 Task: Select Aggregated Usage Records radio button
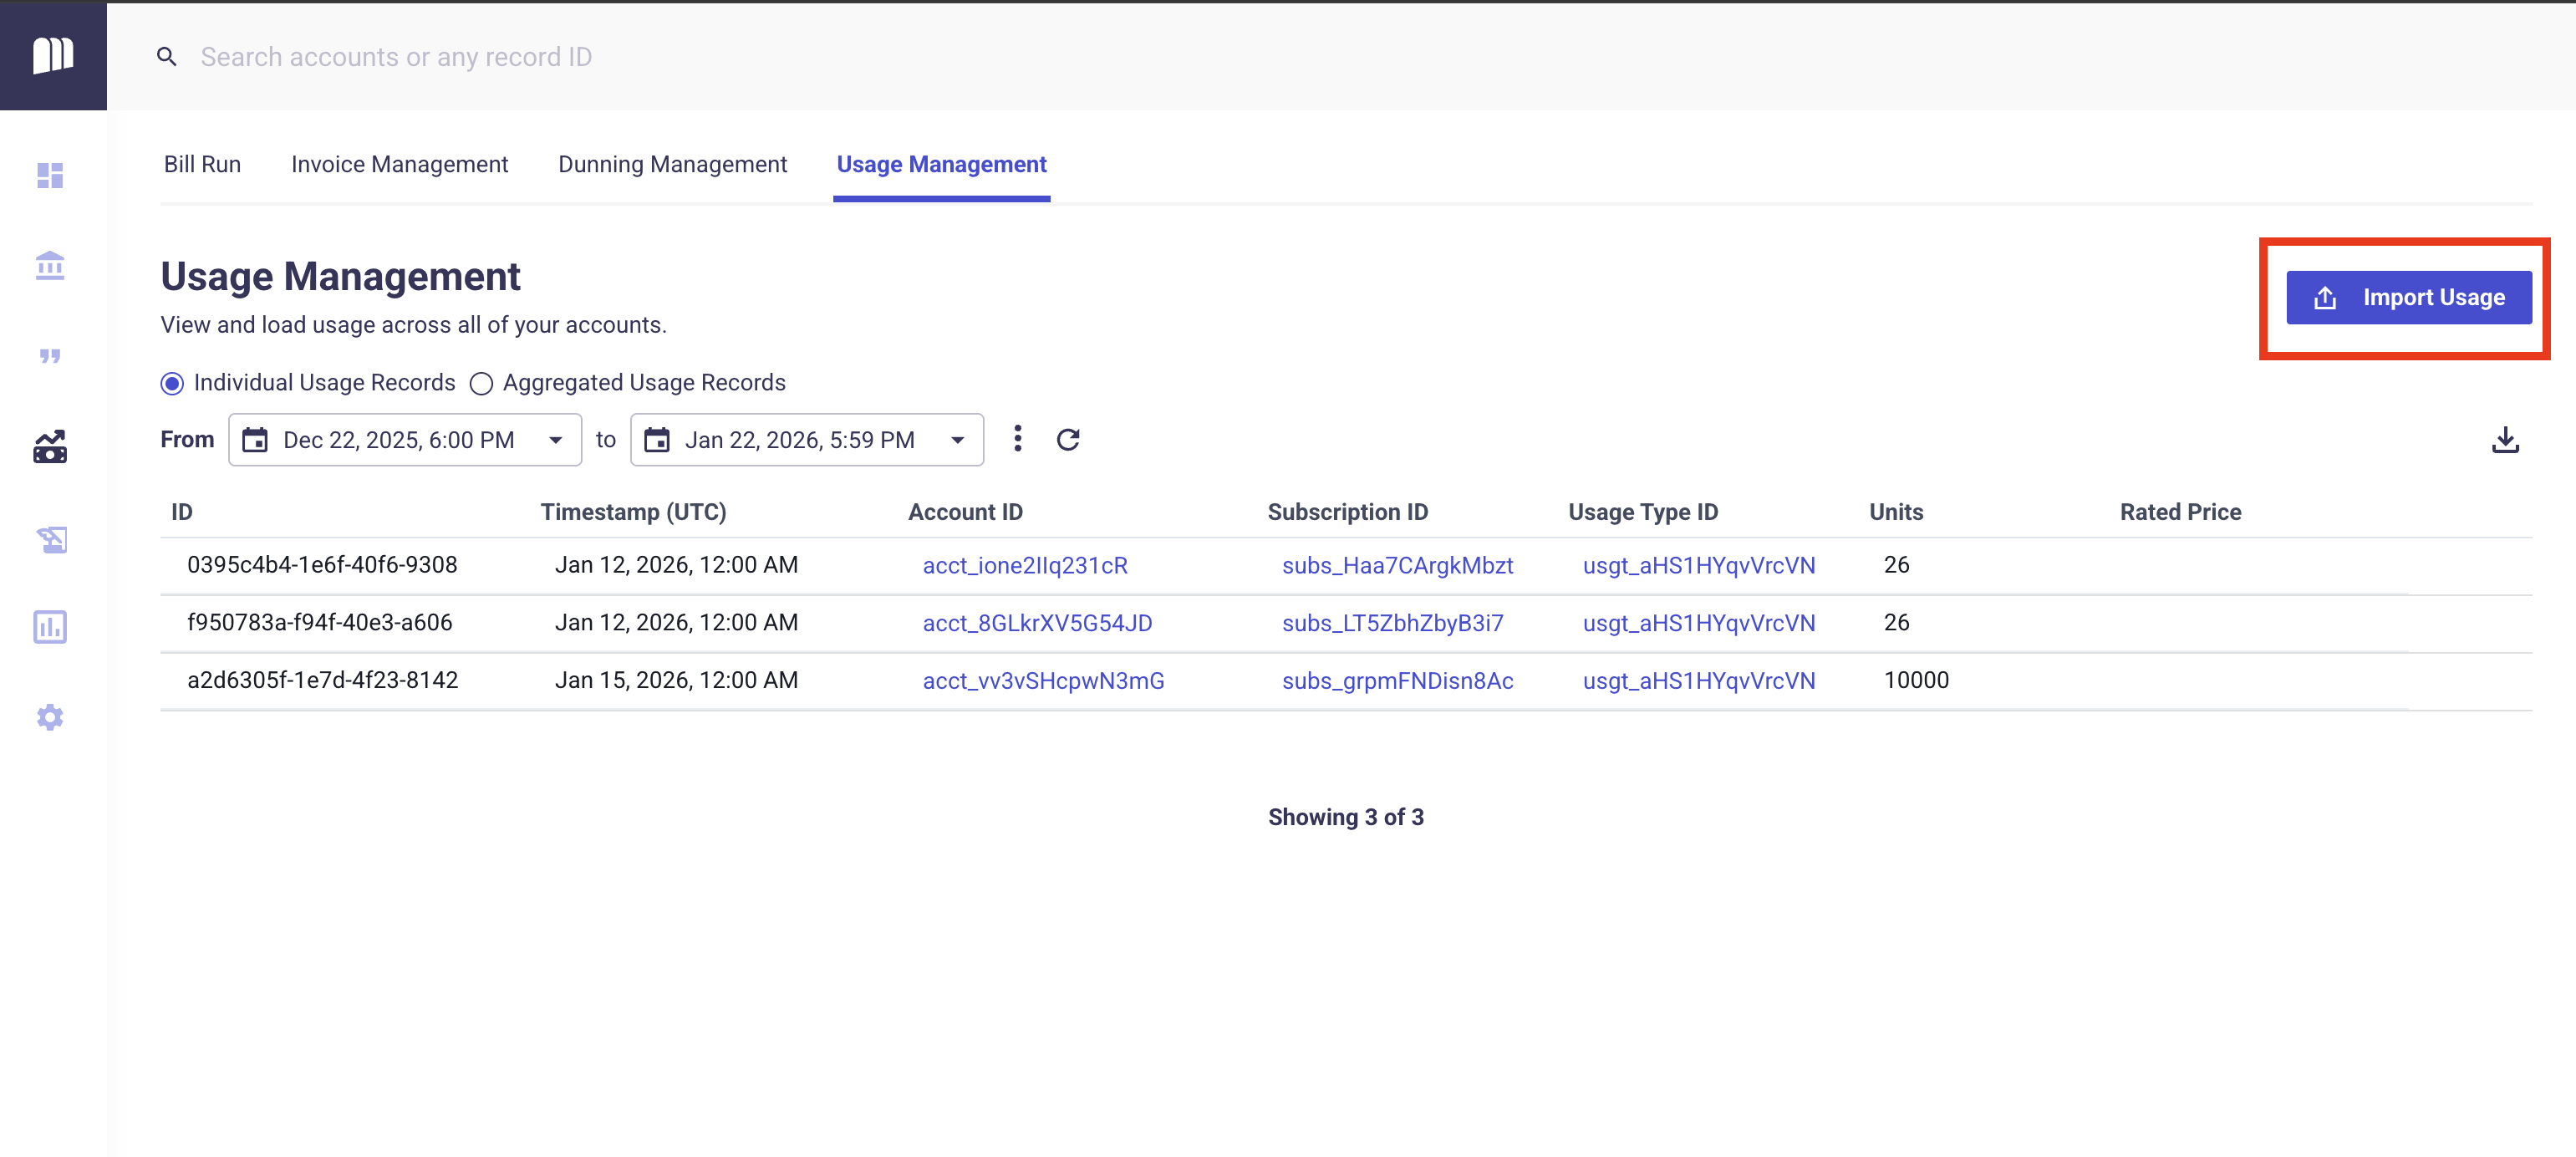(481, 384)
